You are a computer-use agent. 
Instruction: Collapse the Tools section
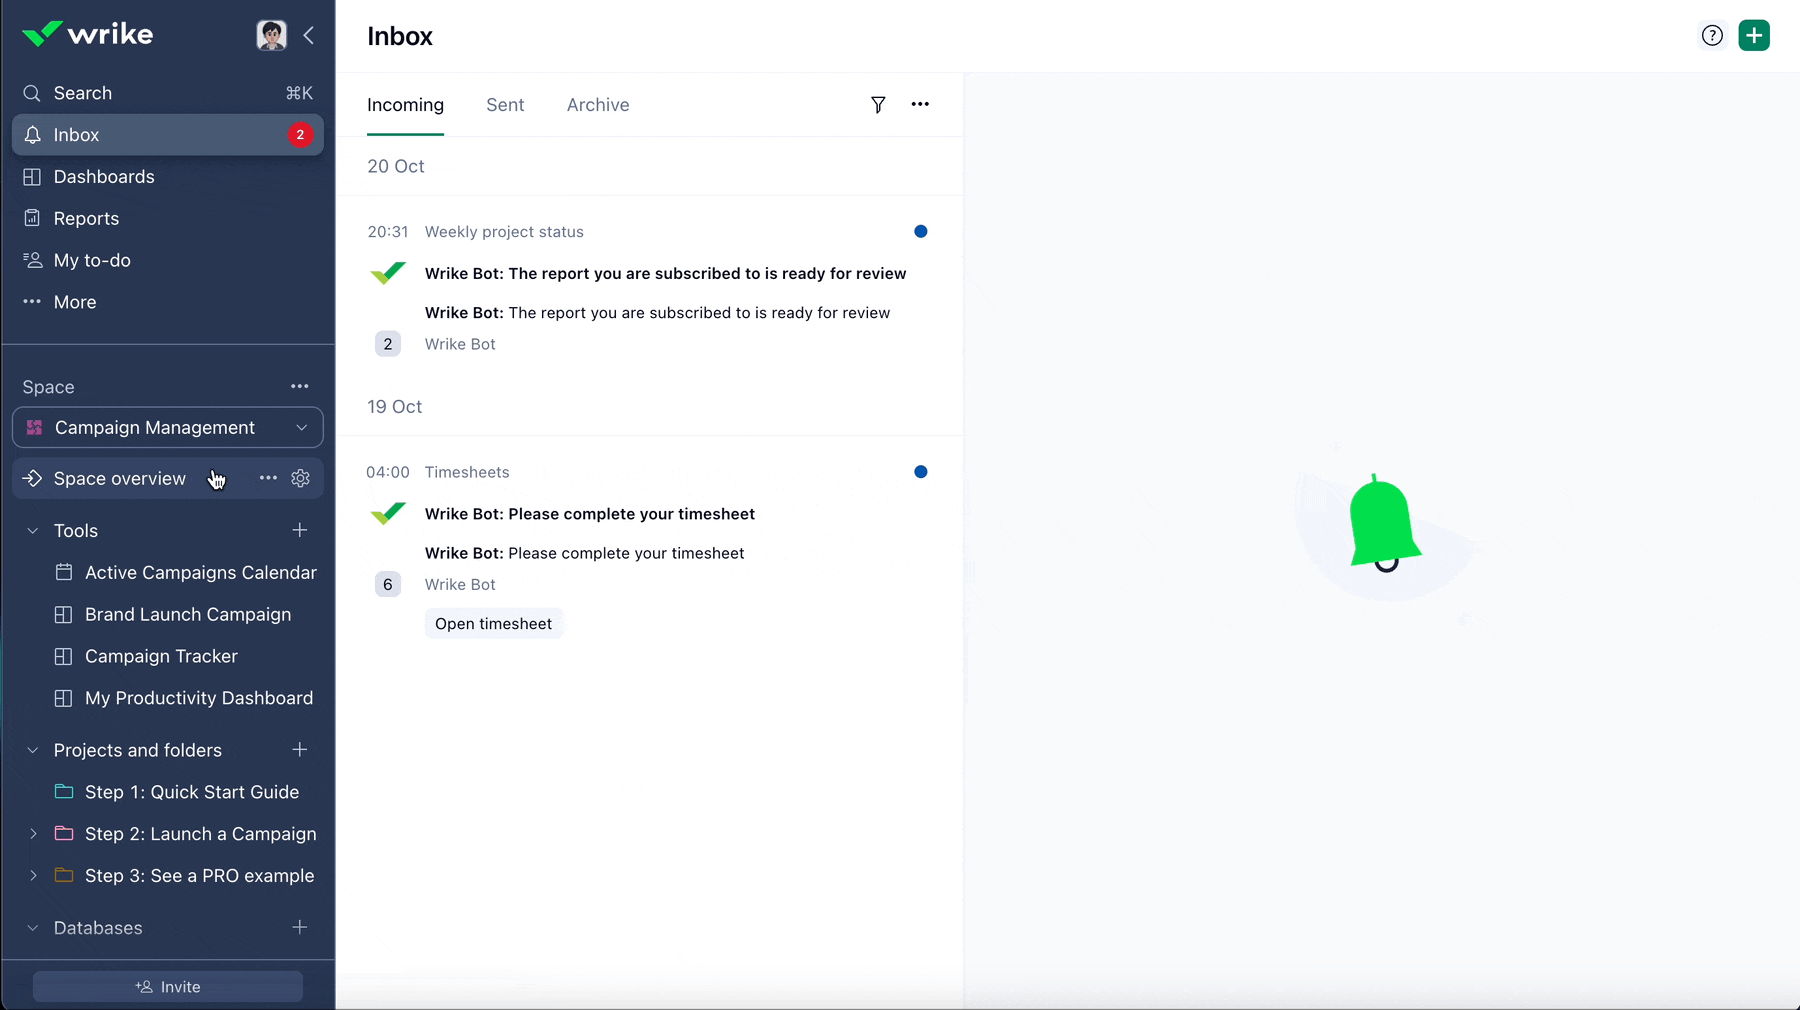(32, 530)
